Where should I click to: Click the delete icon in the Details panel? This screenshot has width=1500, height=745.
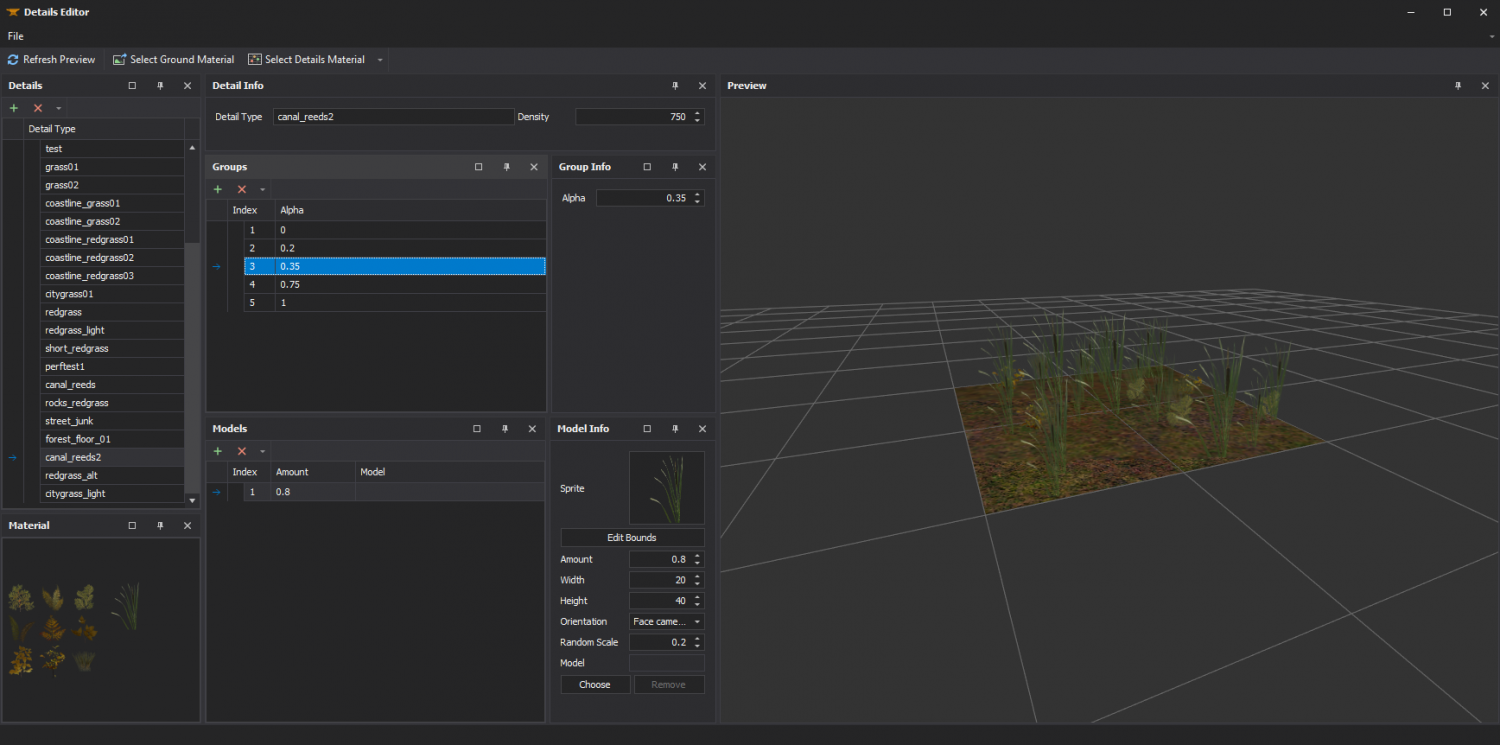click(x=37, y=107)
